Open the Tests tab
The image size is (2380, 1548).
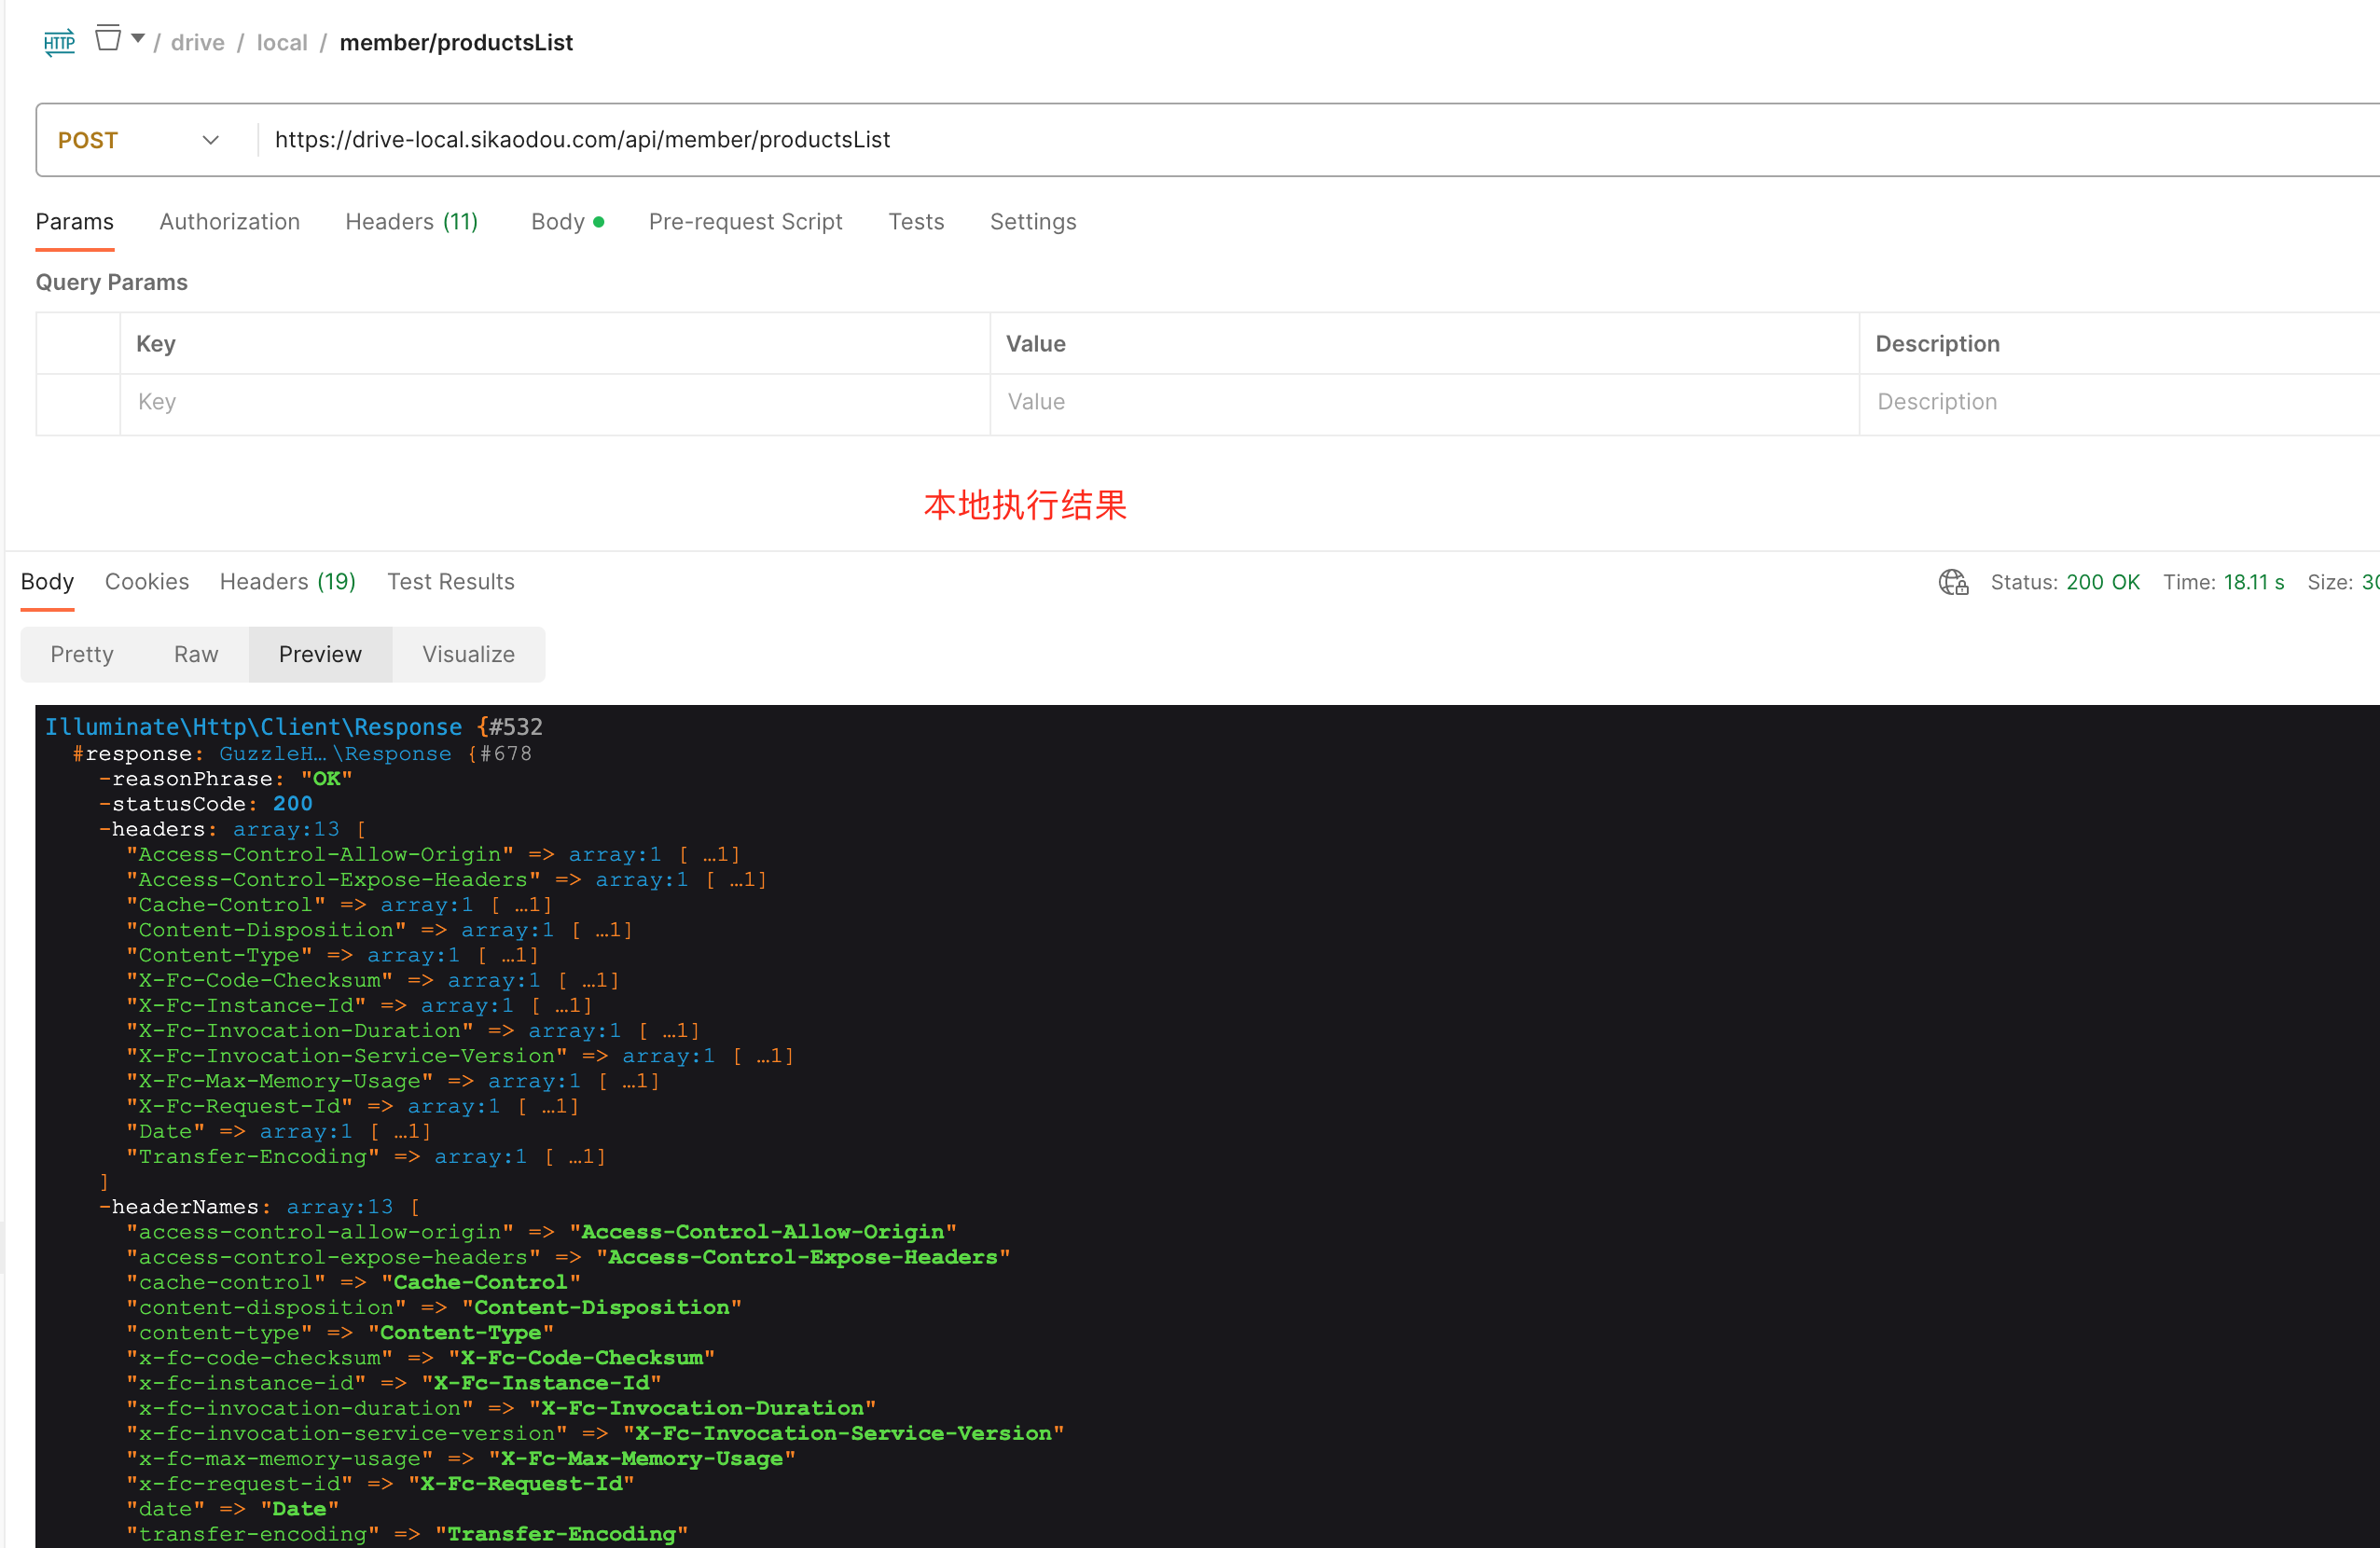pyautogui.click(x=916, y=222)
